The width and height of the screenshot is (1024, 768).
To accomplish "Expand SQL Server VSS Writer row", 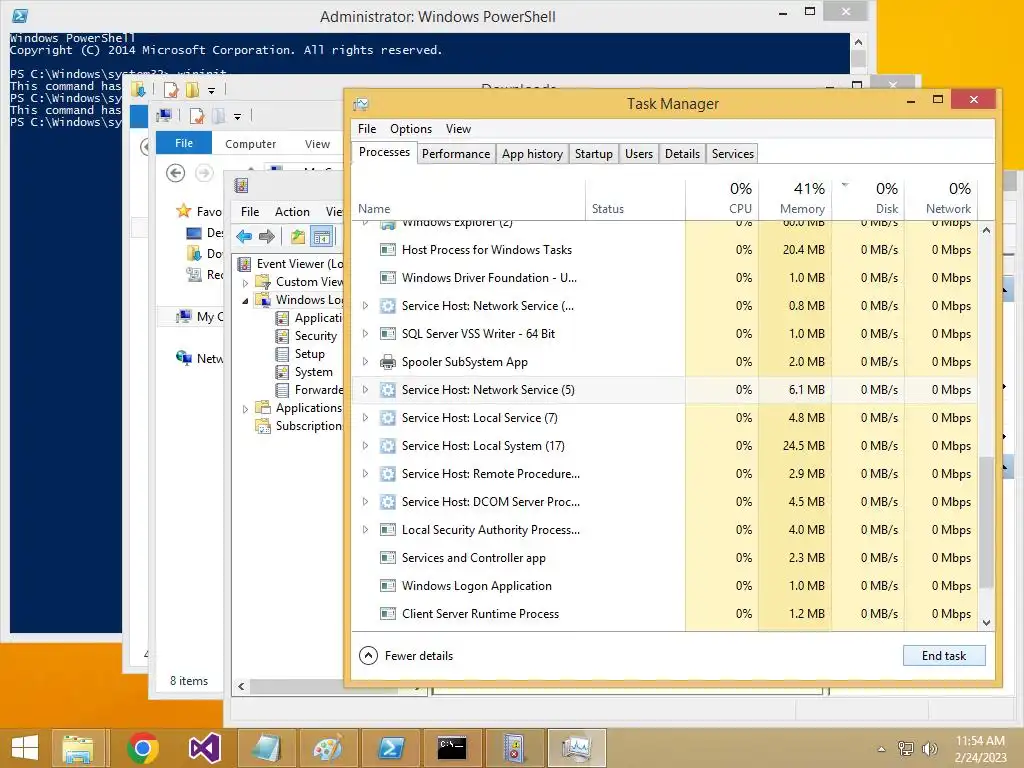I will (x=365, y=334).
